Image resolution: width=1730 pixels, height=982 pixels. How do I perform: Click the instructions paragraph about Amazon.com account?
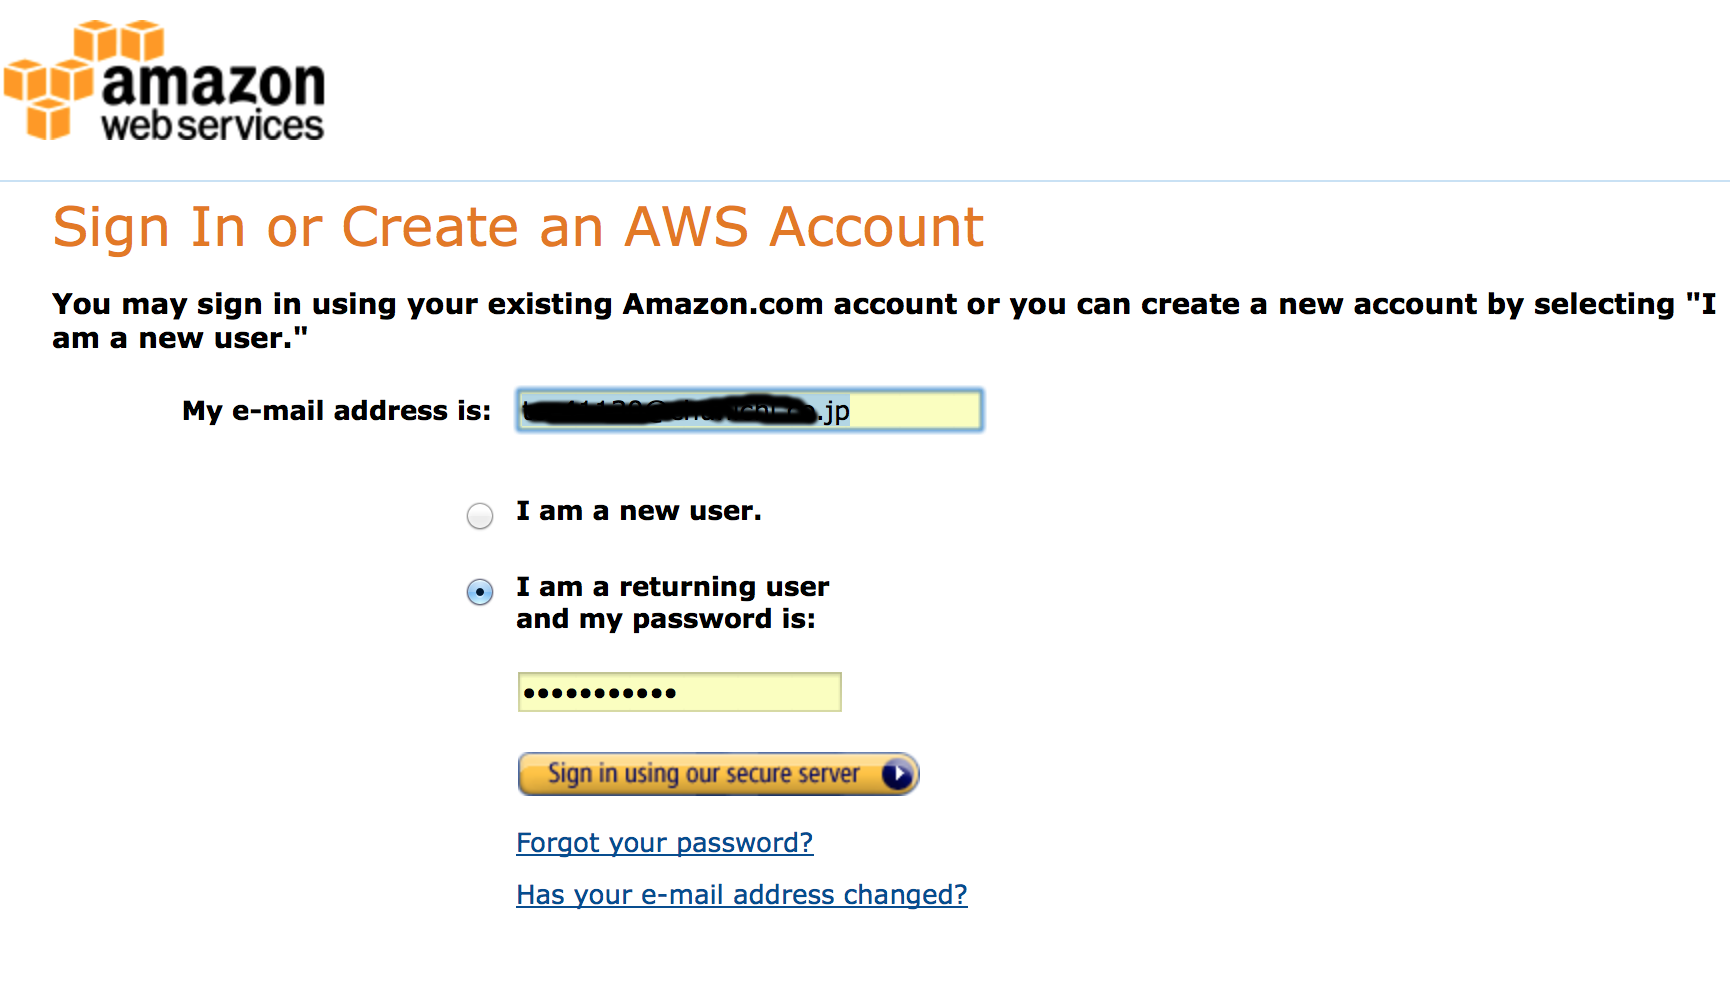coord(884,321)
